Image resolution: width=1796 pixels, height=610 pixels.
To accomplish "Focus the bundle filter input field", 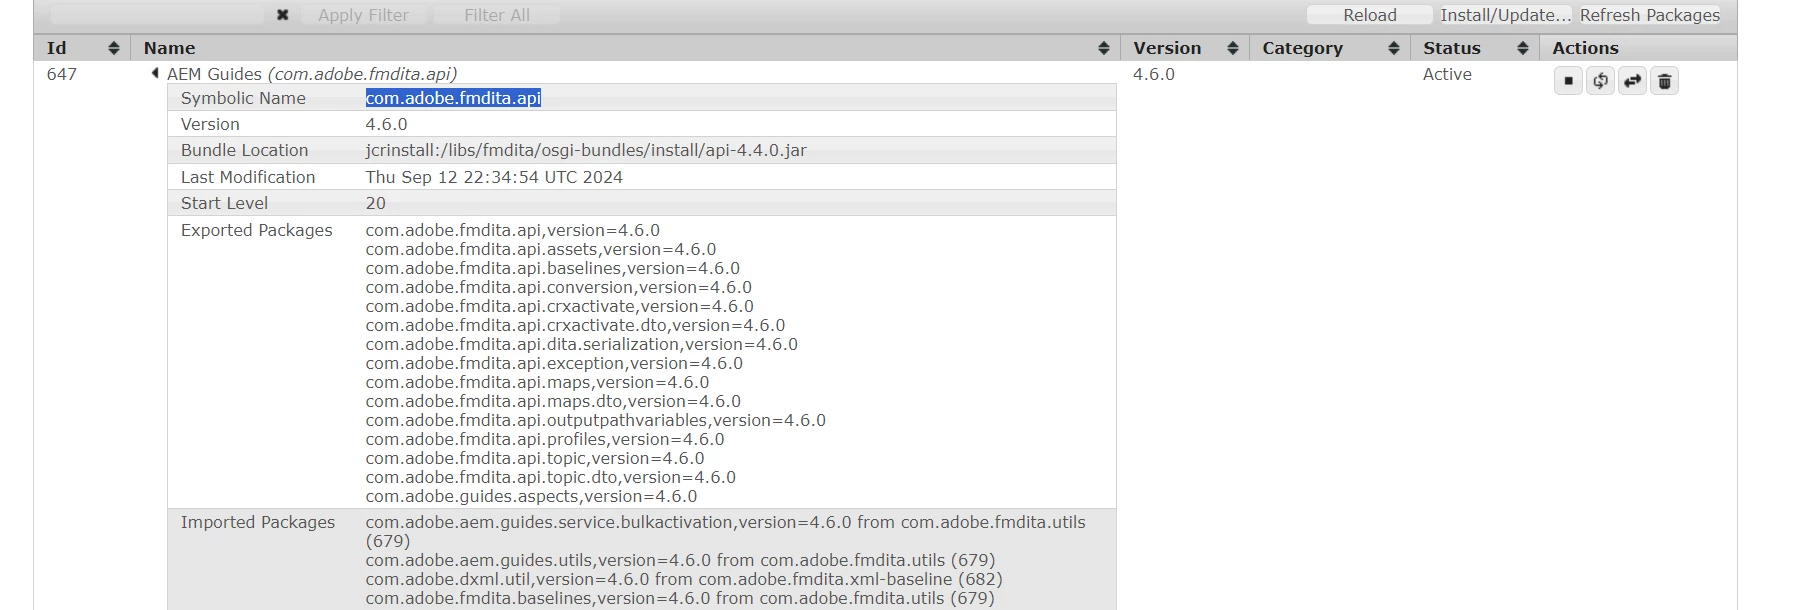I will coord(157,15).
